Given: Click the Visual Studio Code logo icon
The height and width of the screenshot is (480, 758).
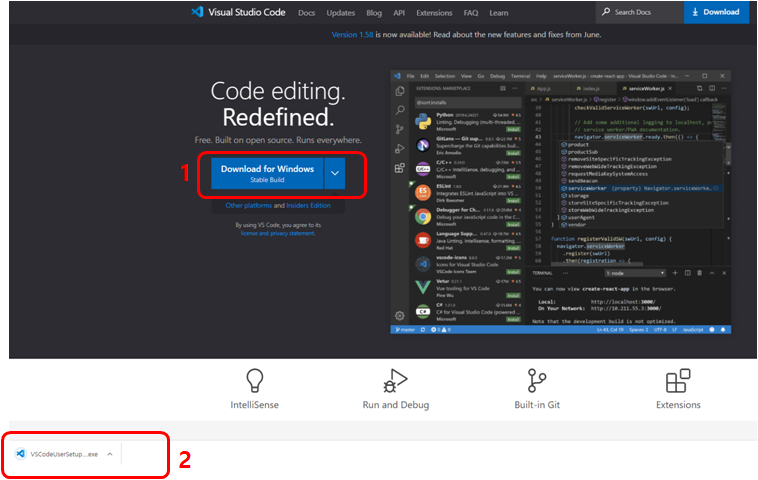Looking at the screenshot, I should (197, 12).
